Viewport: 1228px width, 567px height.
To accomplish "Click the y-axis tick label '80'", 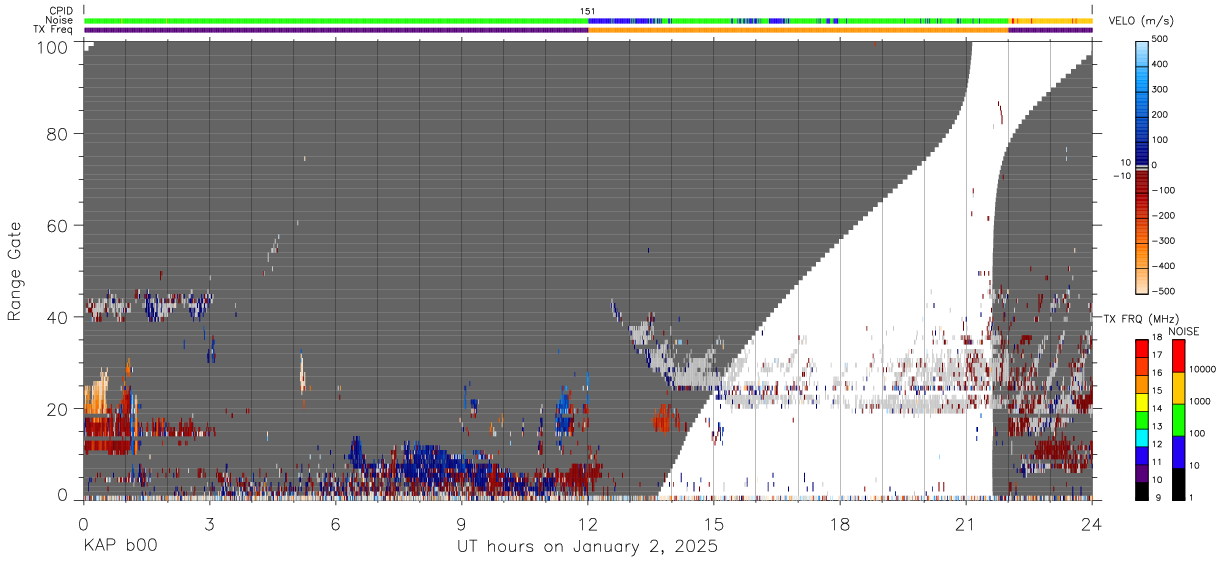I will (58, 133).
